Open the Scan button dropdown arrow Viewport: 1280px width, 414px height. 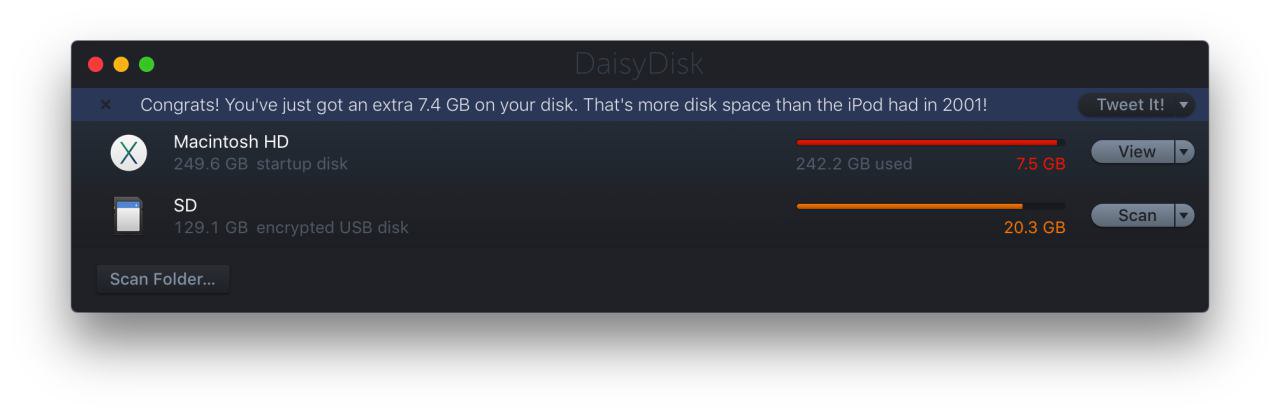point(1184,216)
